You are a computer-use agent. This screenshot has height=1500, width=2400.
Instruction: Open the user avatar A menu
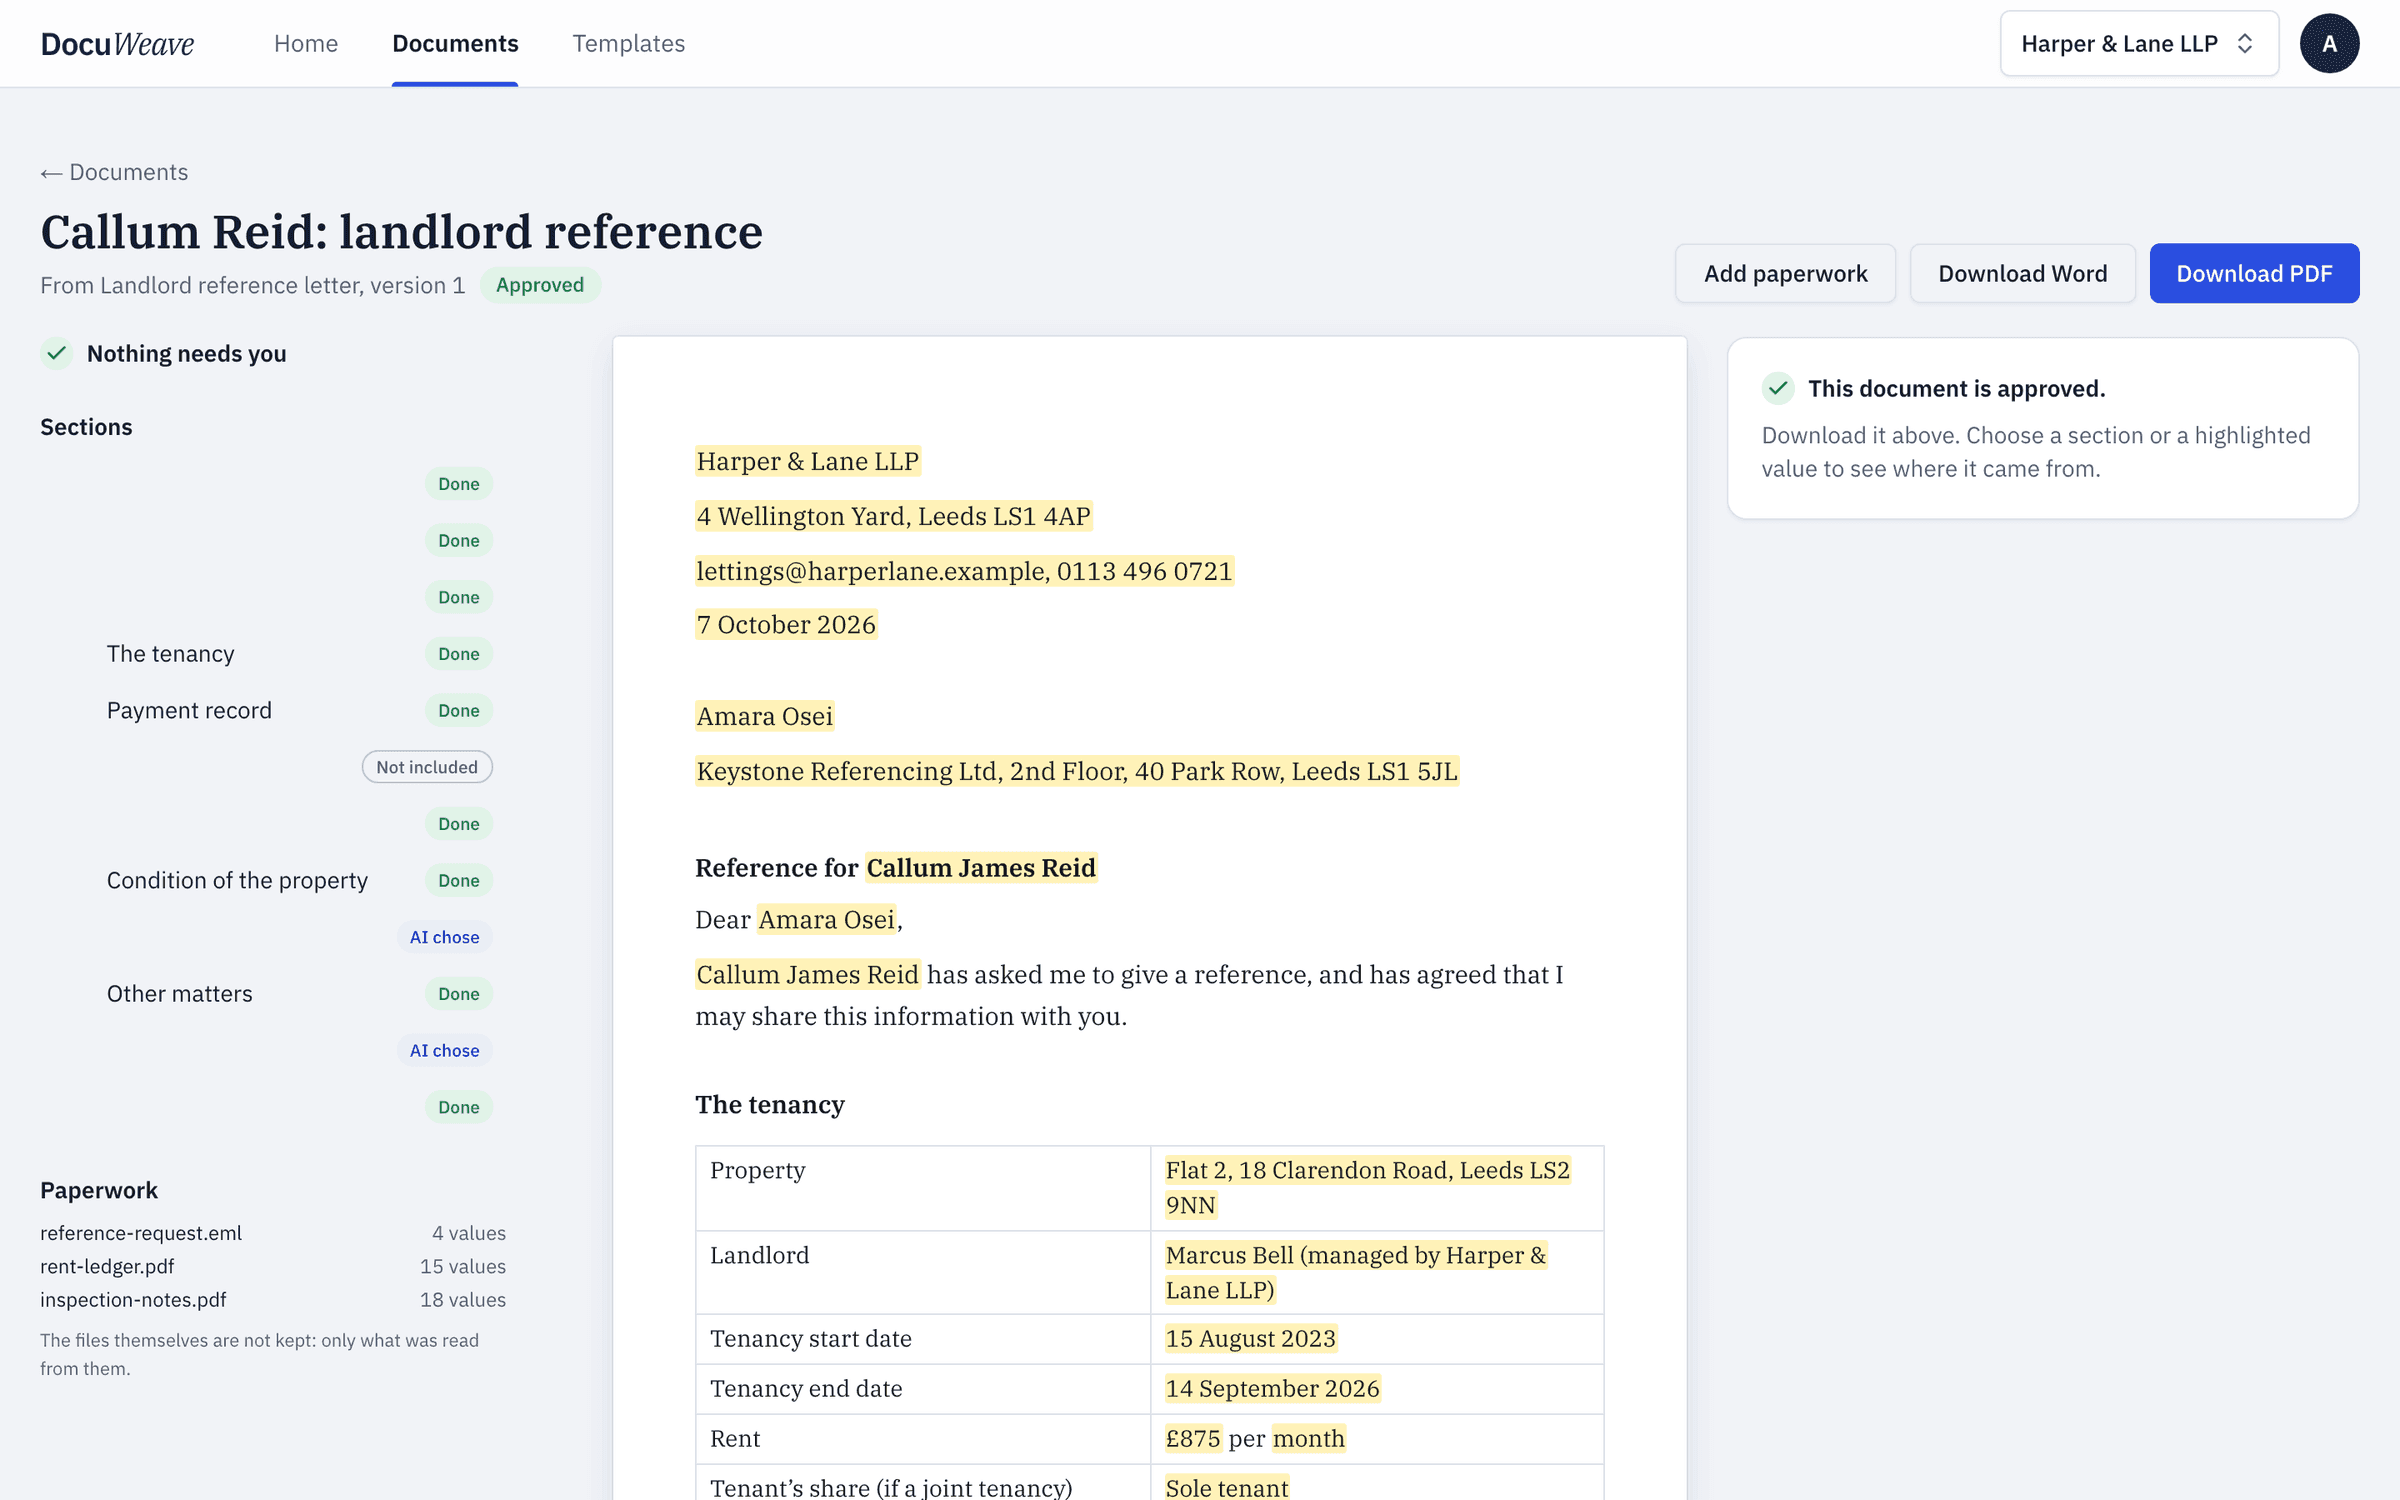point(2329,44)
